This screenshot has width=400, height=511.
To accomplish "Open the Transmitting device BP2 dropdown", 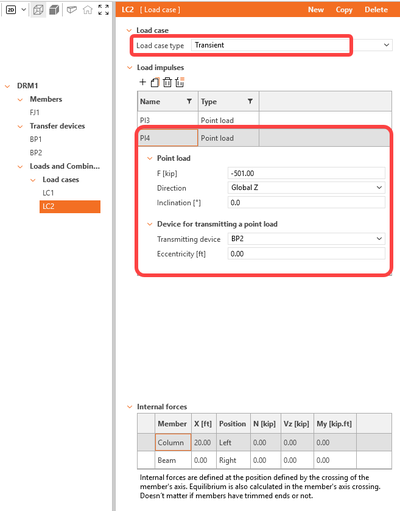I will [x=379, y=238].
